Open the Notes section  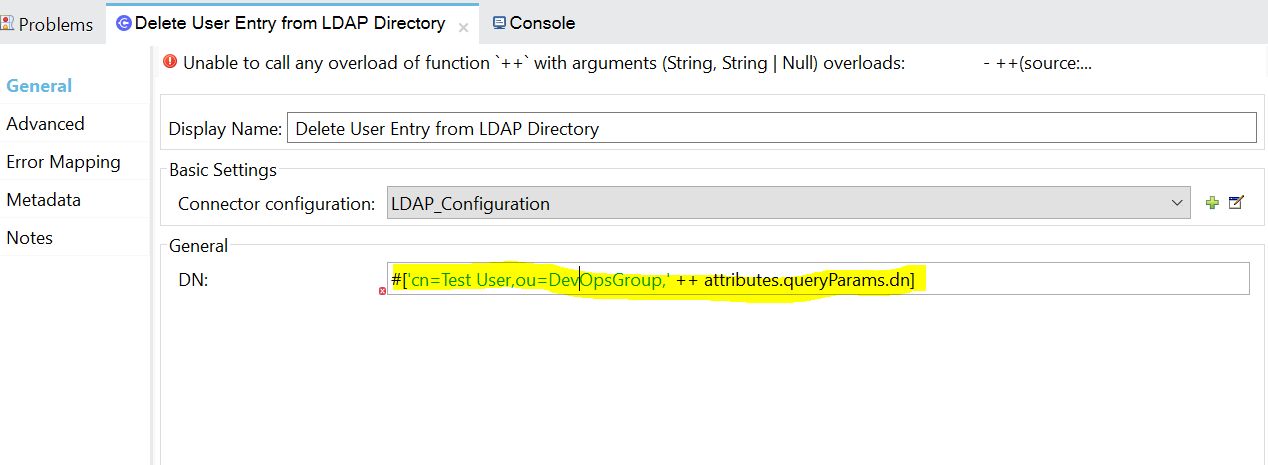tap(29, 238)
